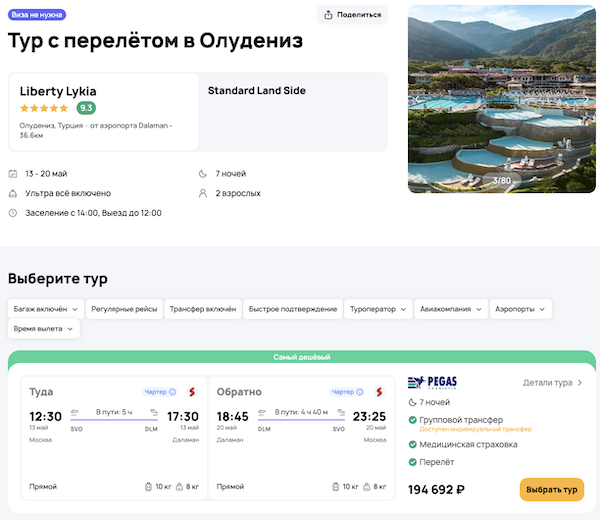The width and height of the screenshot is (600, 520).
Task: Open the Туроператор dropdown
Action: point(378,309)
